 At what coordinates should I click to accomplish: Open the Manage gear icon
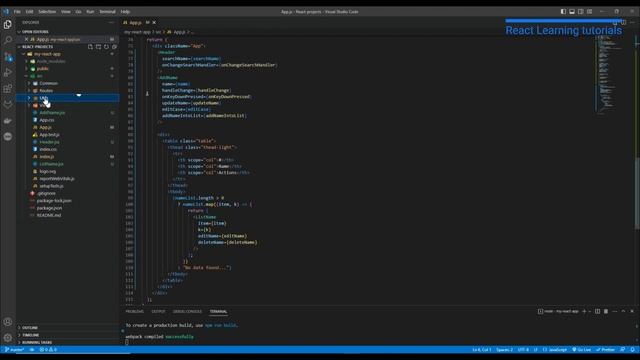pyautogui.click(x=8, y=338)
